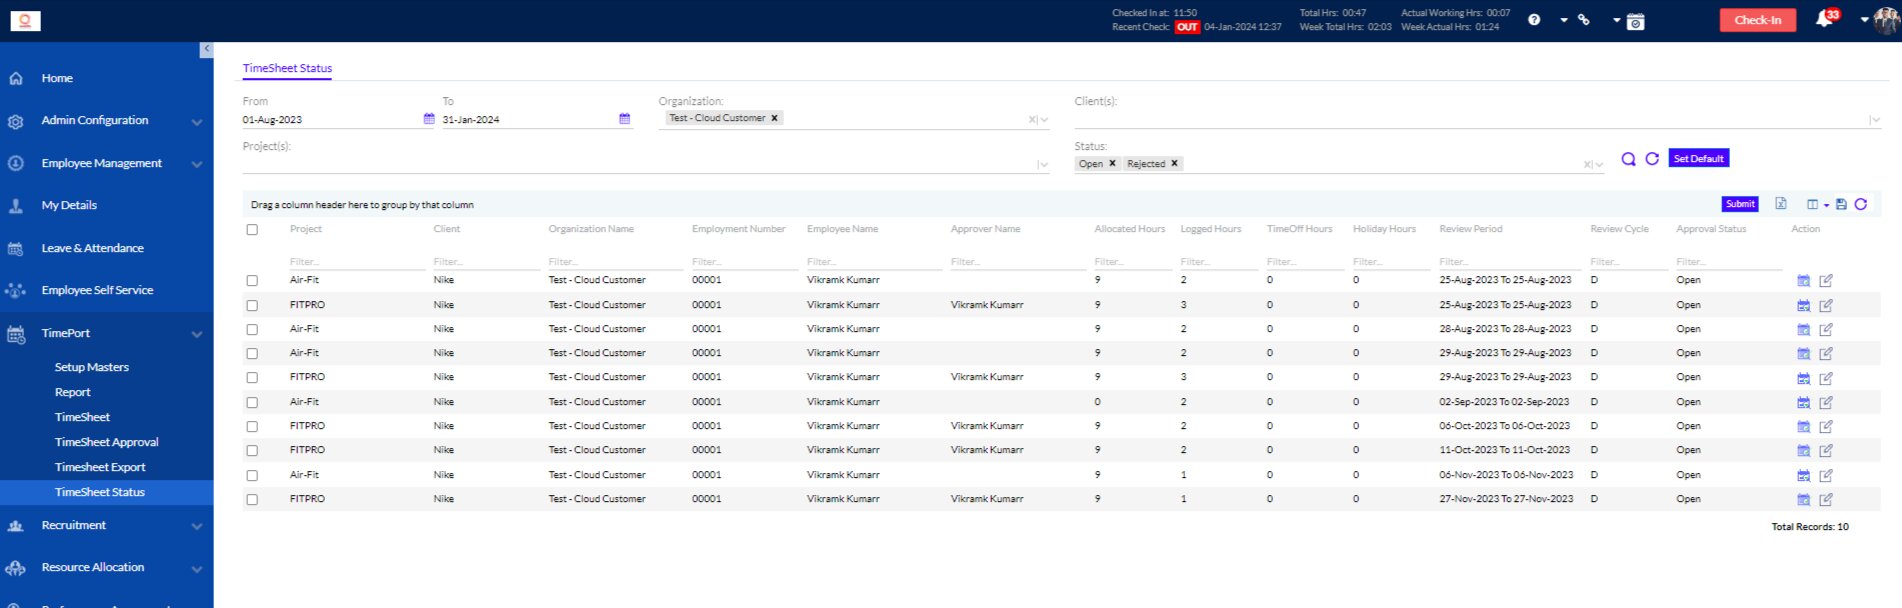This screenshot has height=608, width=1902.
Task: Click the quick links chain icon
Action: pyautogui.click(x=1584, y=20)
